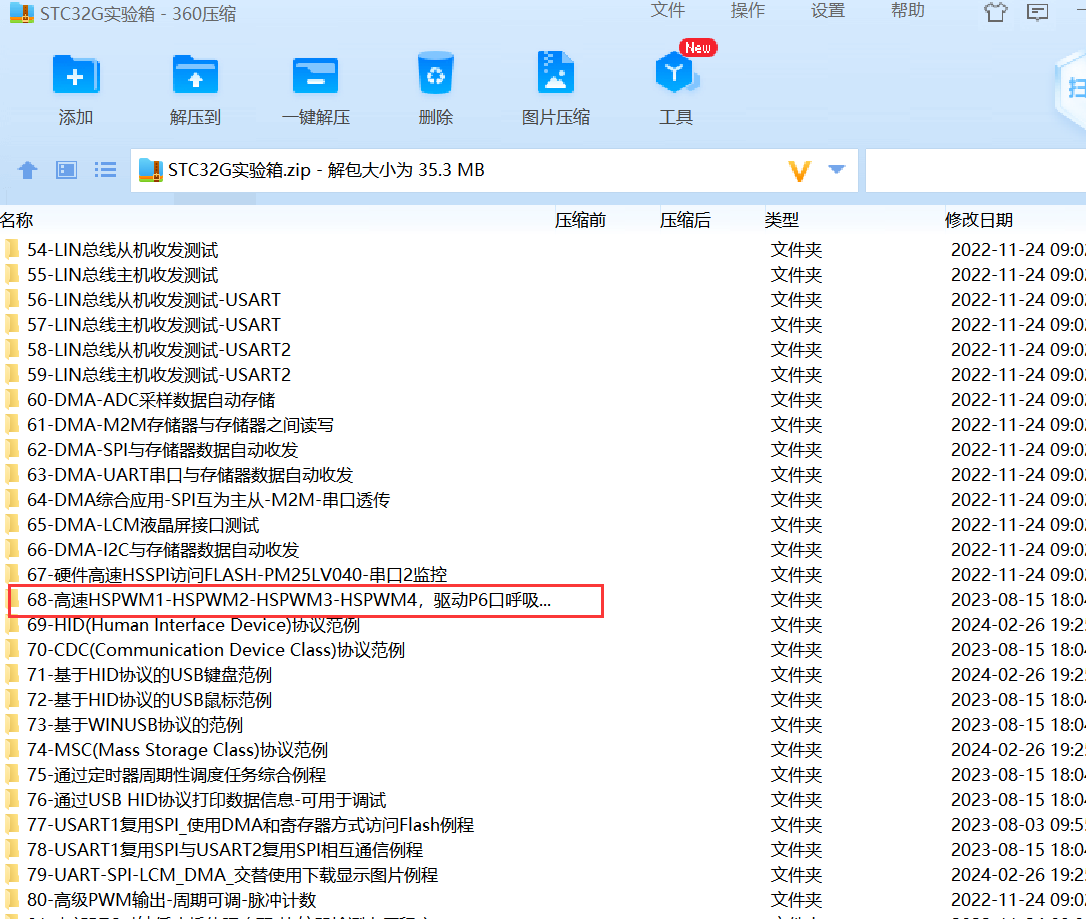Viewport: 1086px width, 919px height.
Task: Select folder 59-LIN总线主机收发测试-USART2
Action: 159,375
